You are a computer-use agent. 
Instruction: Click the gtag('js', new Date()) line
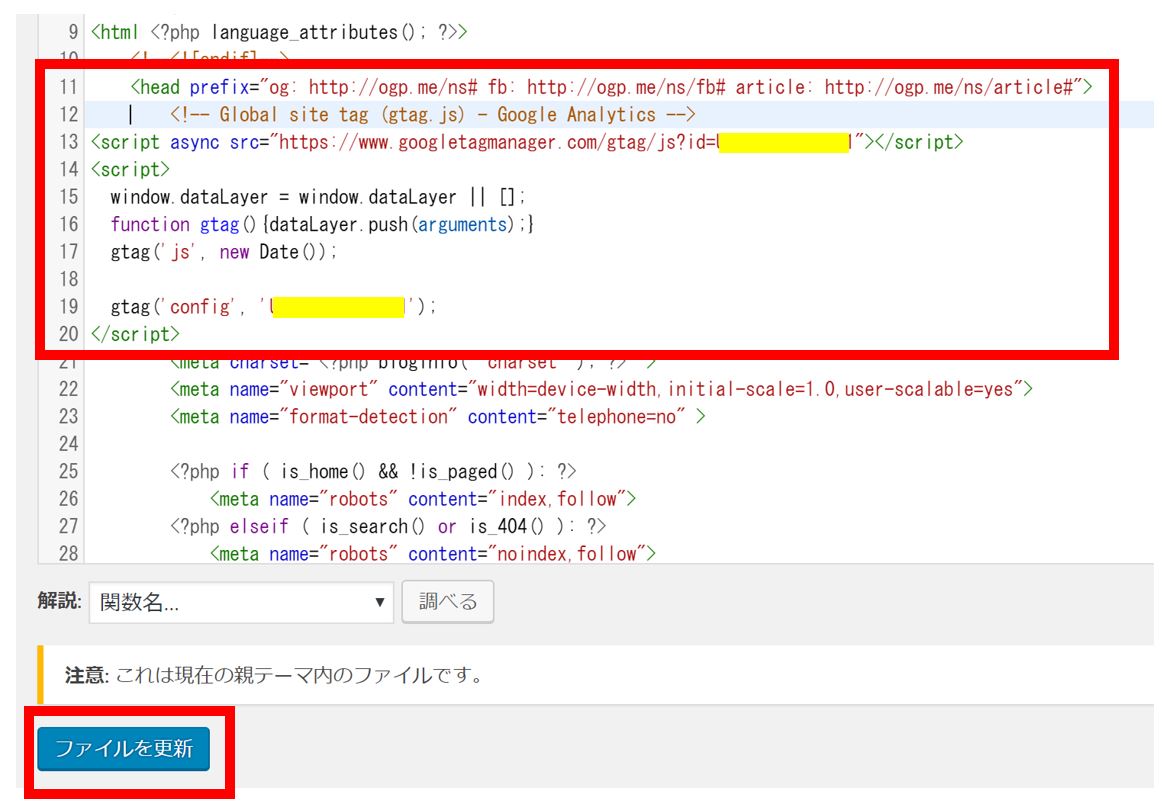(224, 252)
